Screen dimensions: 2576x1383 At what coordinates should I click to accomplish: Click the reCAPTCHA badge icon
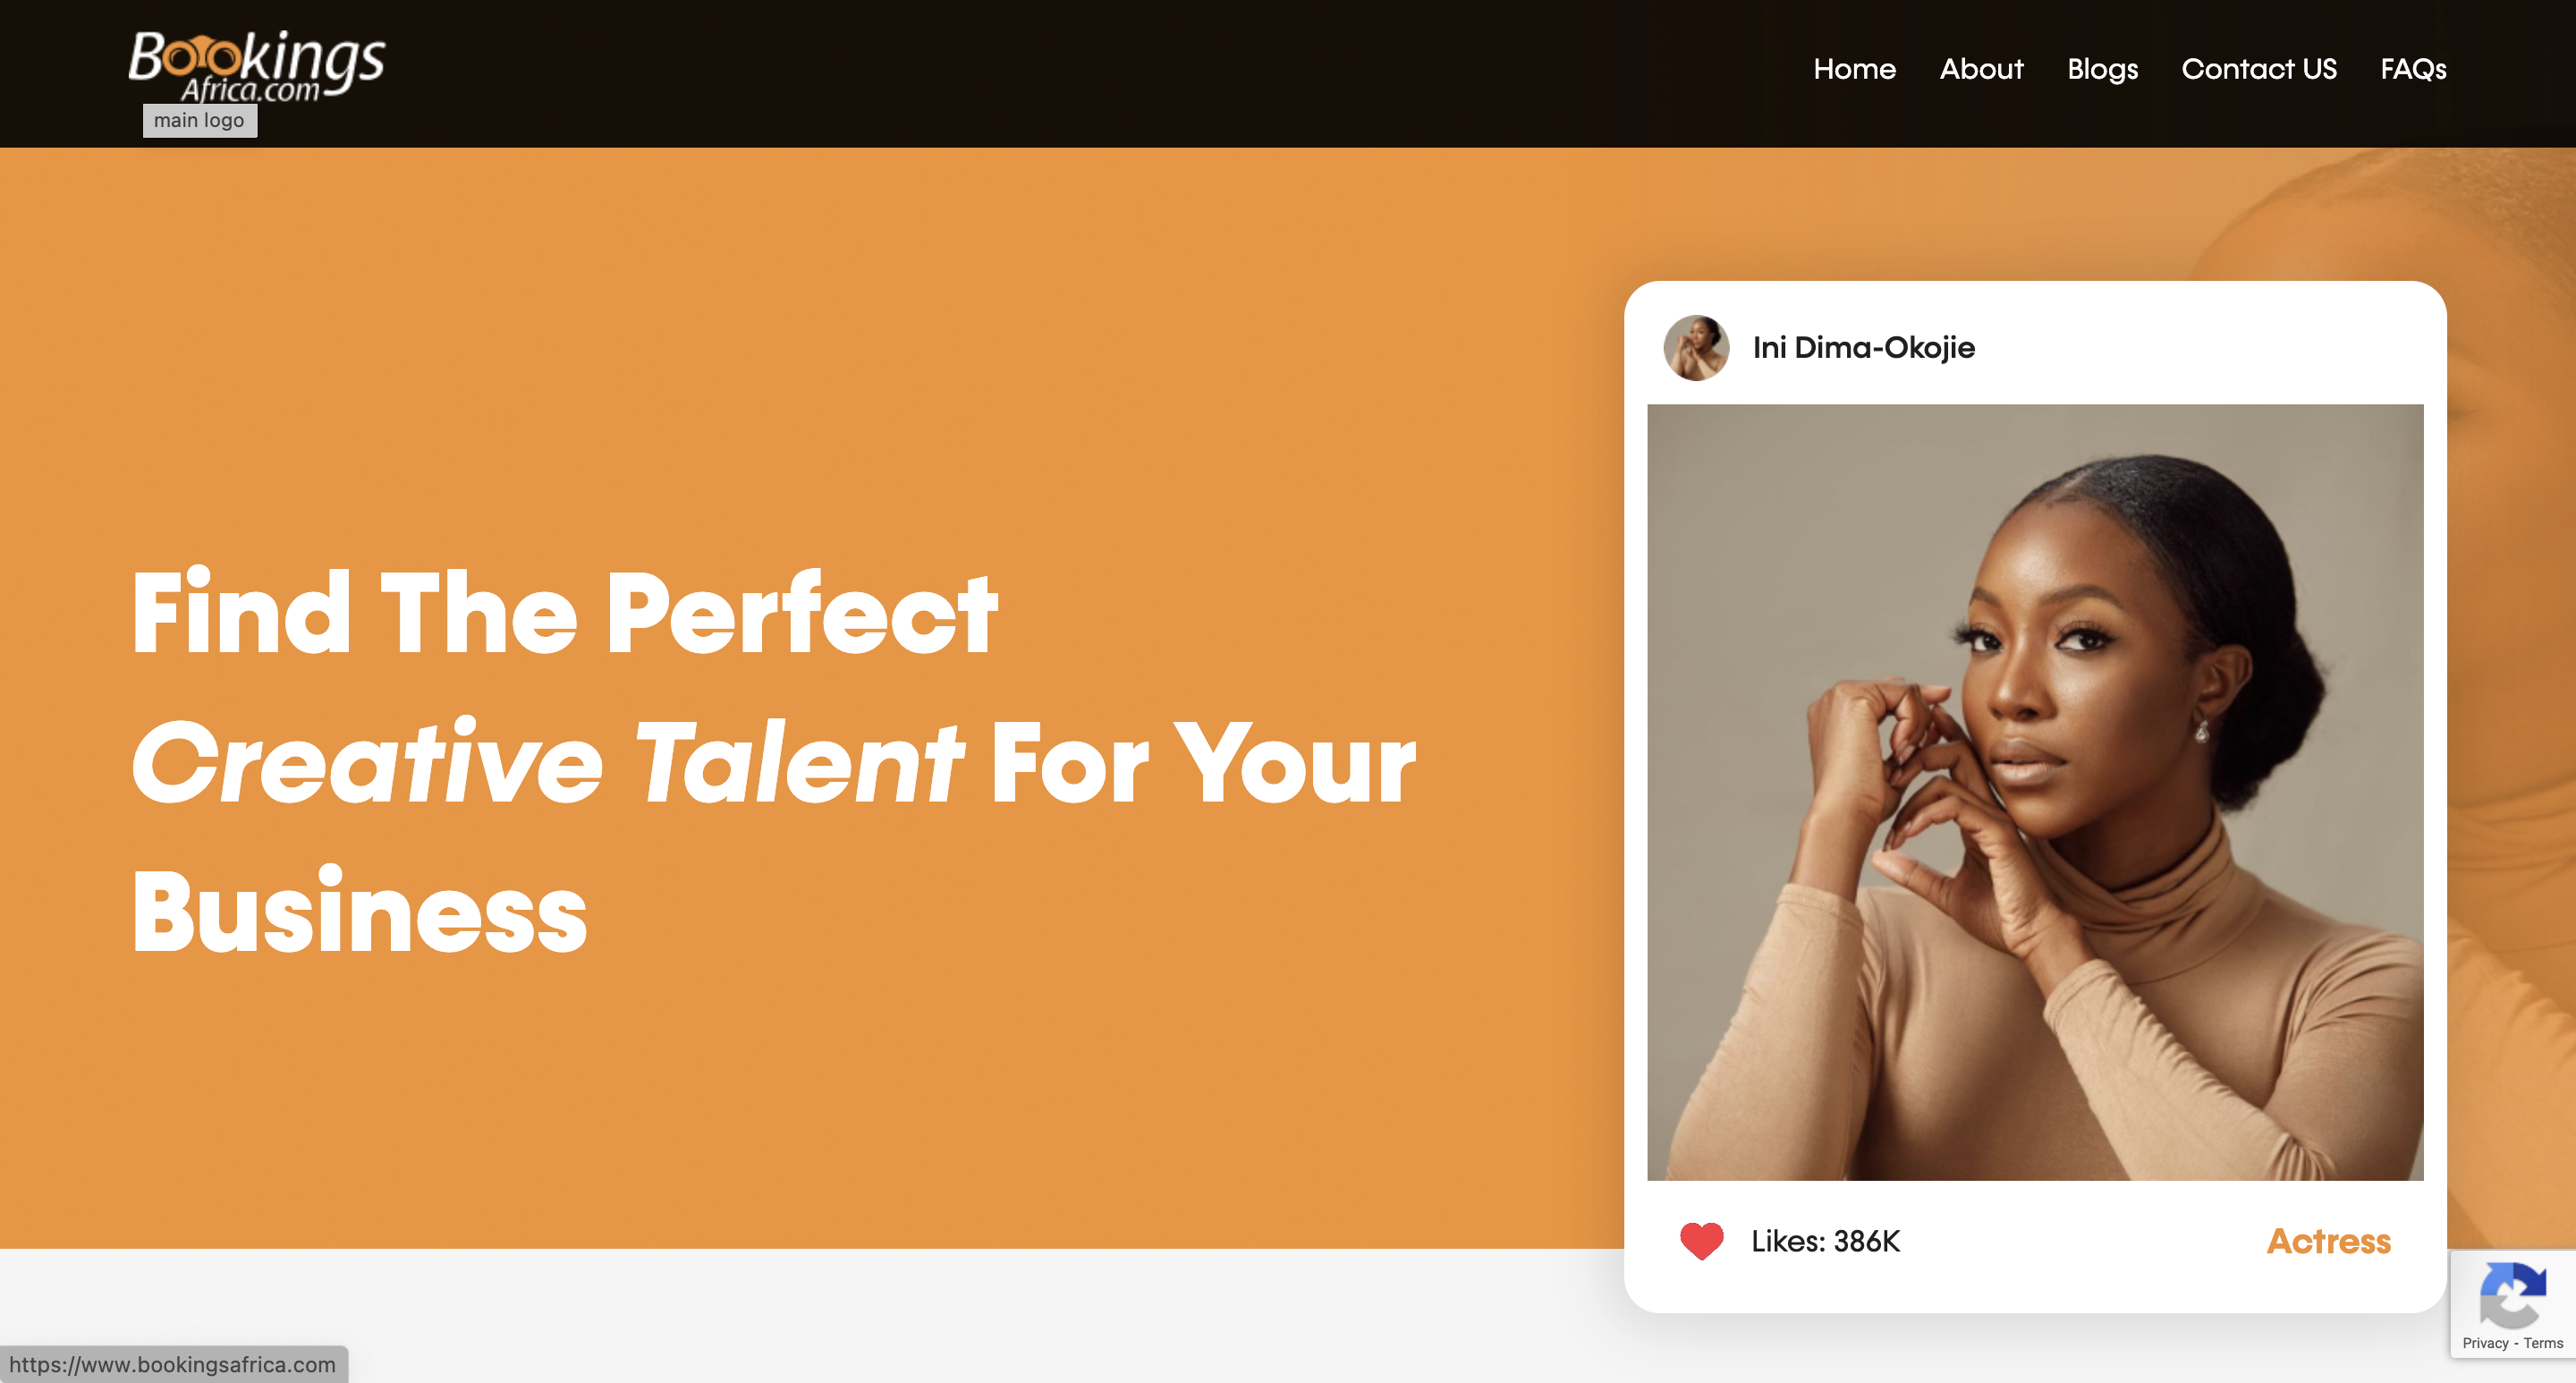[x=2512, y=1295]
